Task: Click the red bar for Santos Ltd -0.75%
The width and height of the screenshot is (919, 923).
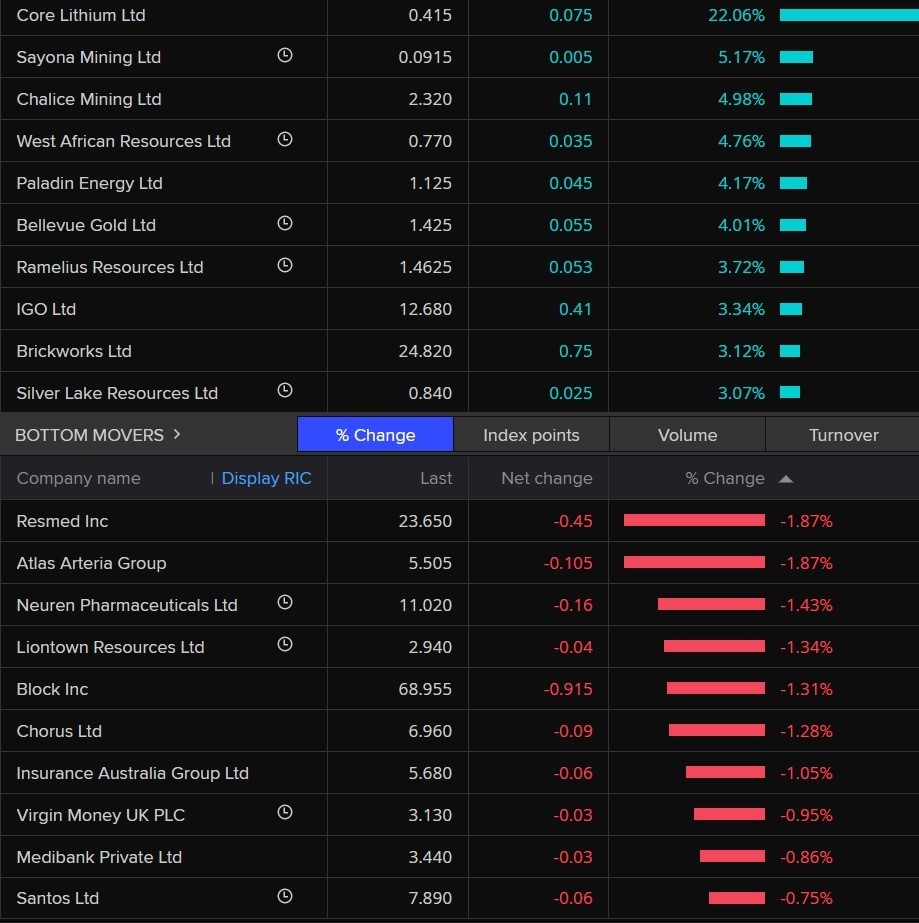Action: [x=737, y=898]
